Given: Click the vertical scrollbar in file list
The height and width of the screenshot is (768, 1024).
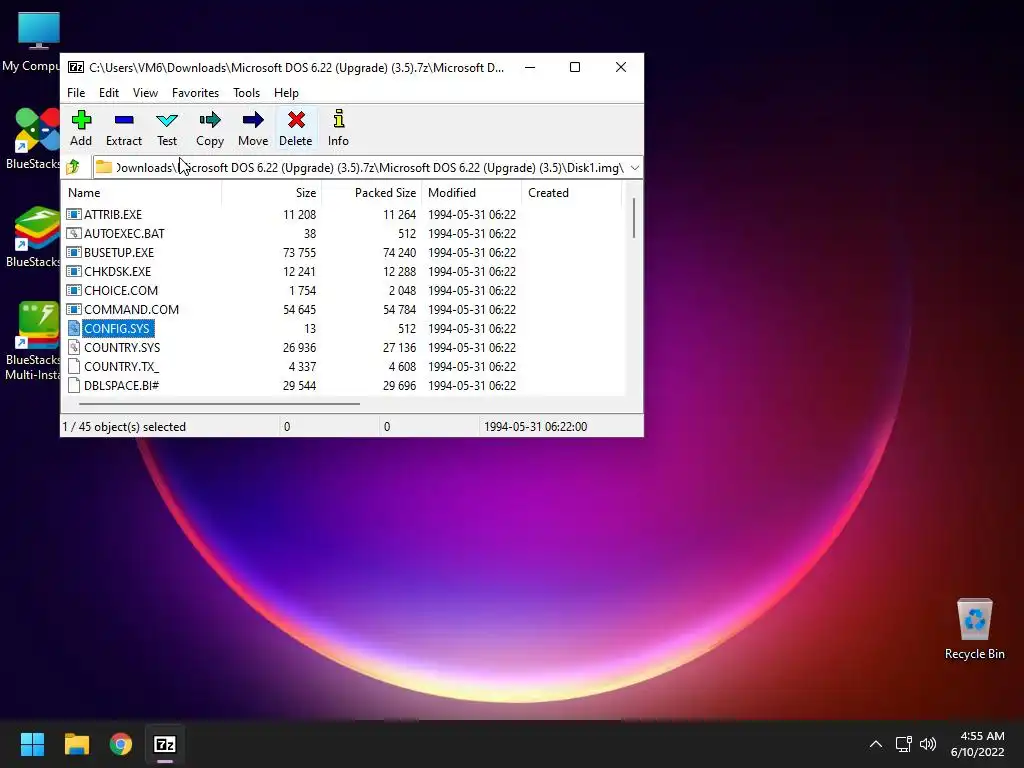Looking at the screenshot, I should point(633,217).
